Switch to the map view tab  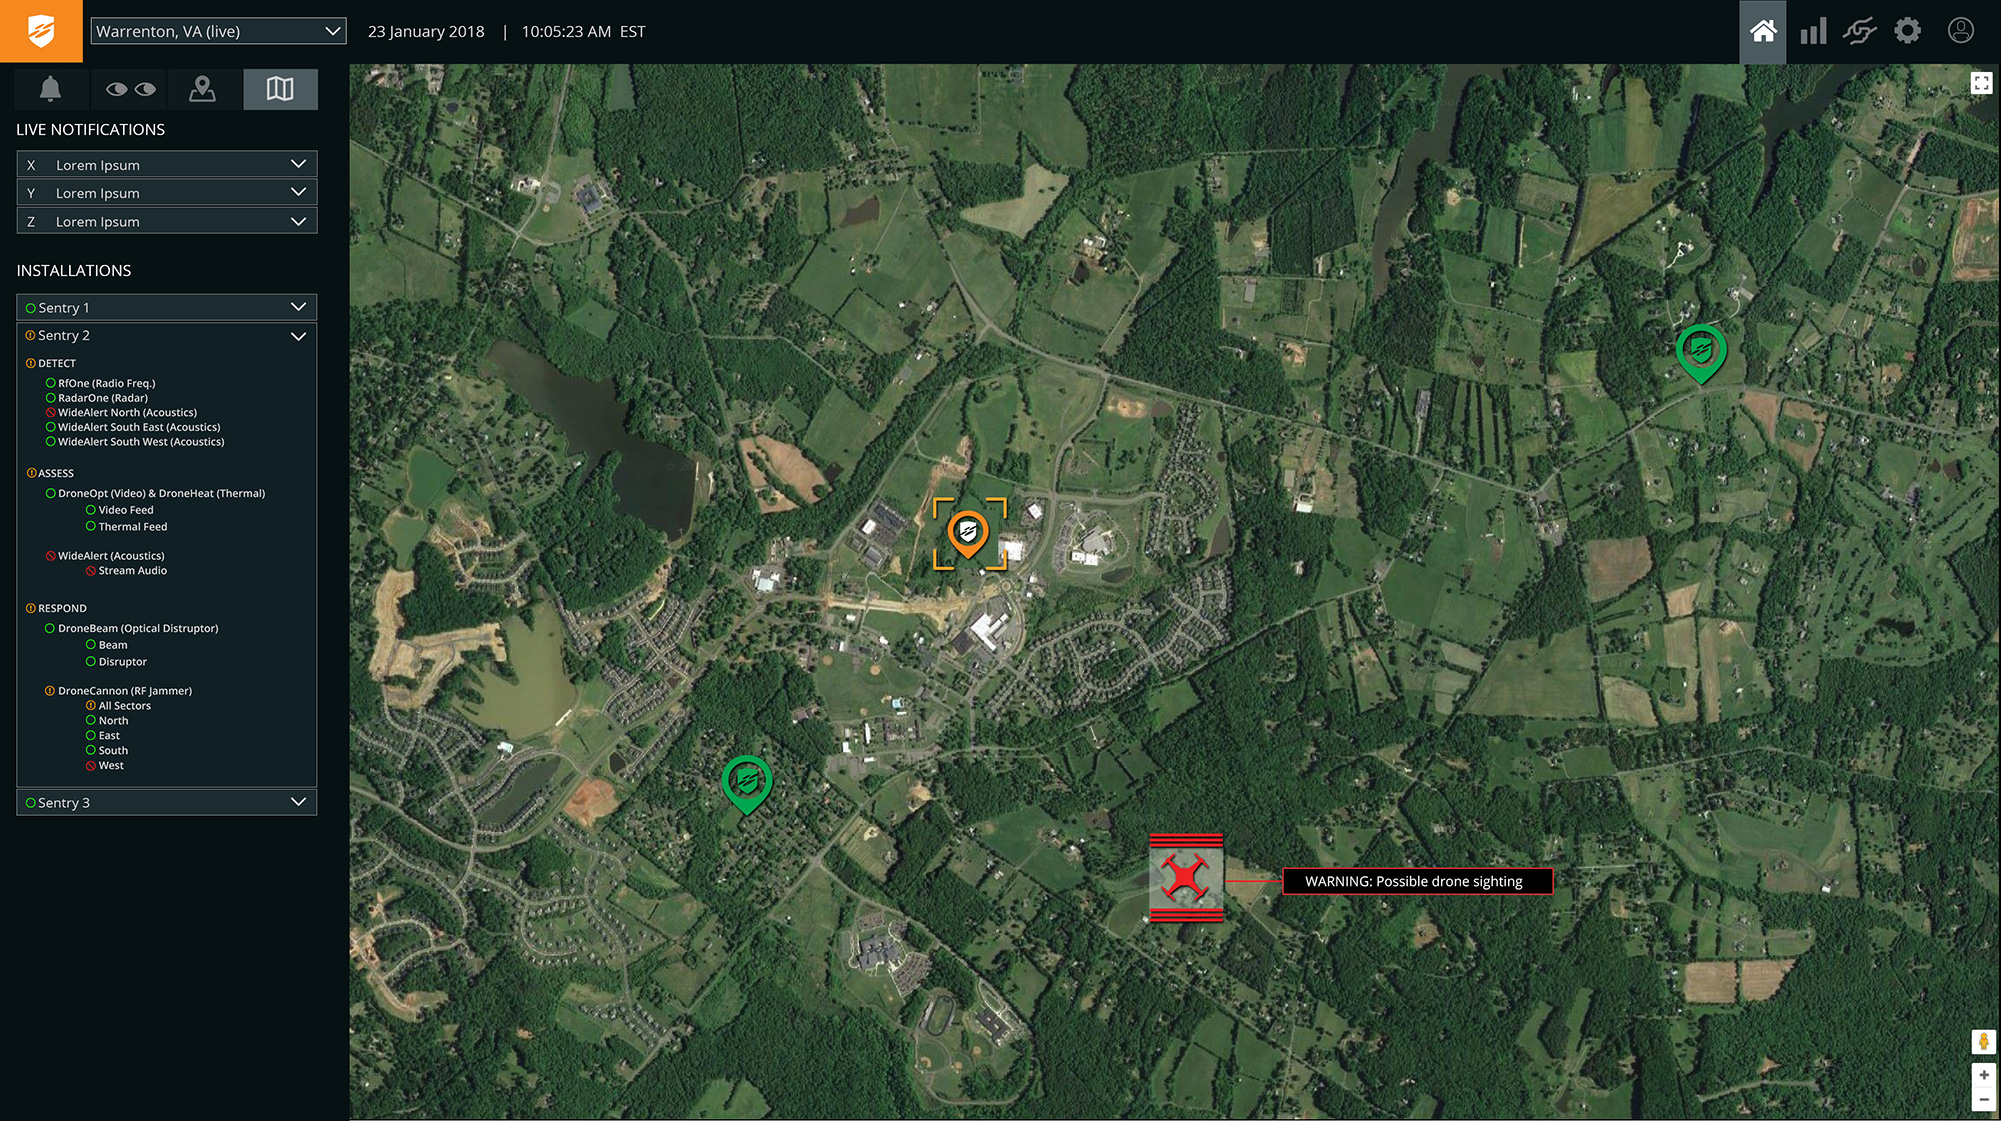[280, 89]
